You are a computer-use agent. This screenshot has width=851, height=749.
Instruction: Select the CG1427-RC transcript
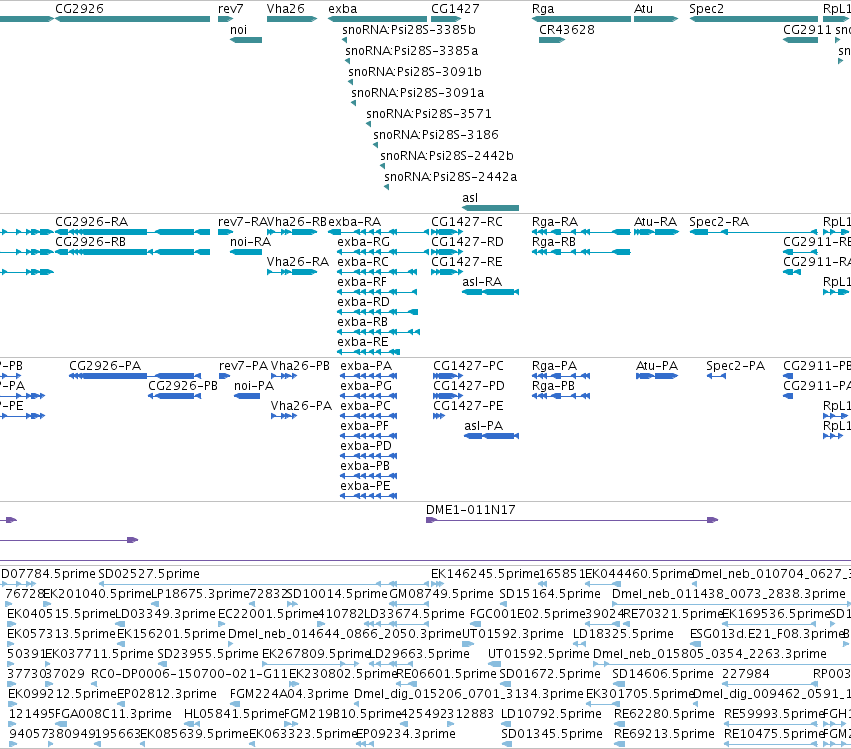(x=447, y=232)
